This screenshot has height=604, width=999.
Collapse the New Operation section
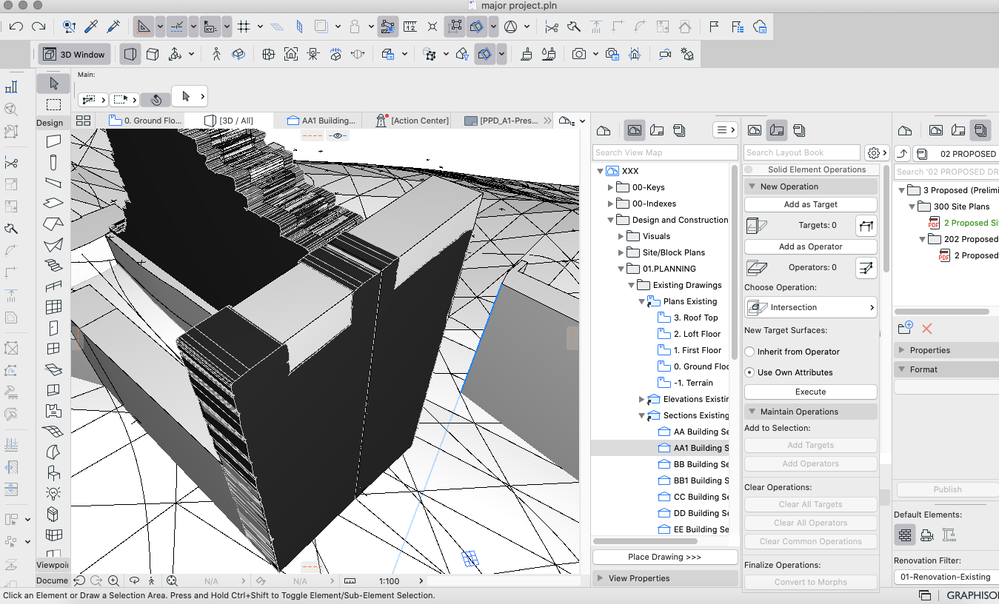point(751,187)
